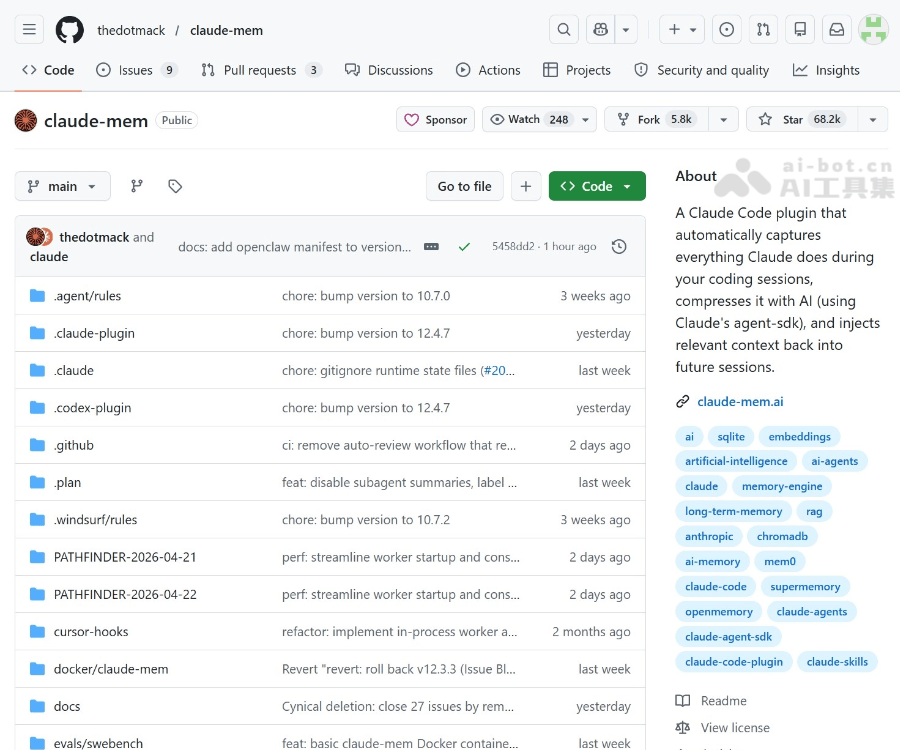Star the repository

pos(802,119)
